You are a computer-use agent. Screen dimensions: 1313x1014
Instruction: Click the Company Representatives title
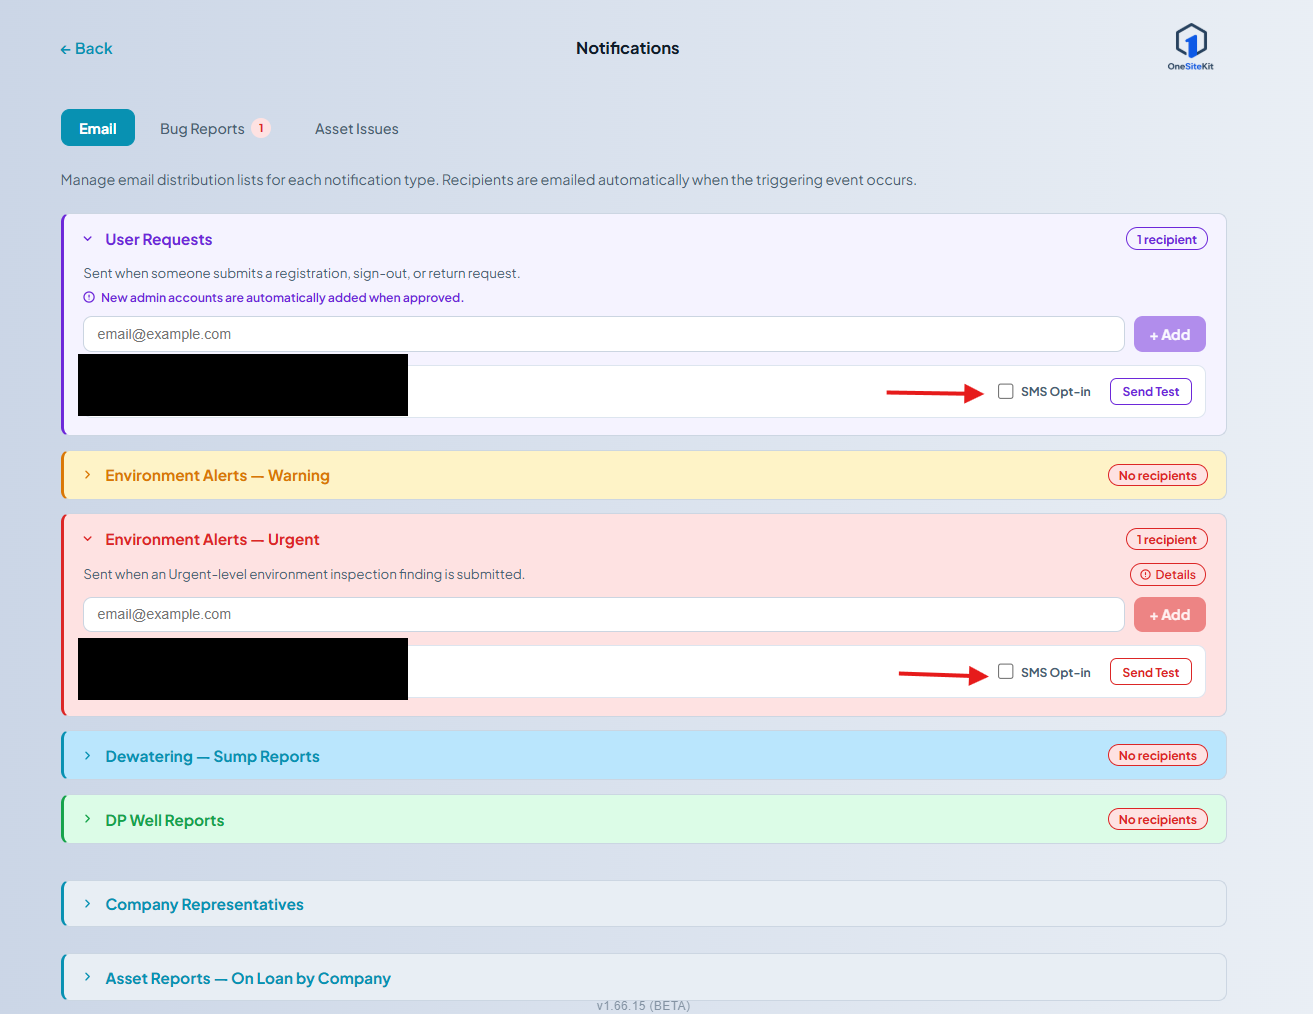coord(205,905)
